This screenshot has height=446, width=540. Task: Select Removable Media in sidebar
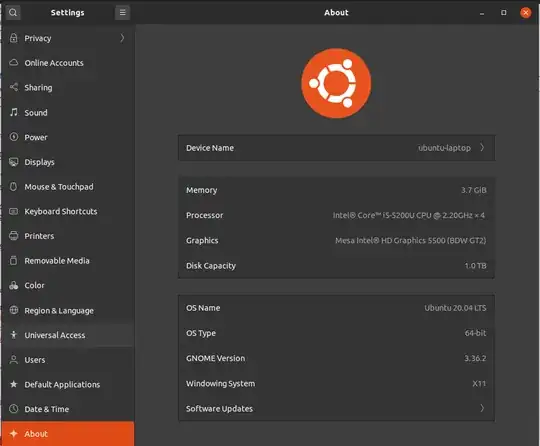coord(68,261)
